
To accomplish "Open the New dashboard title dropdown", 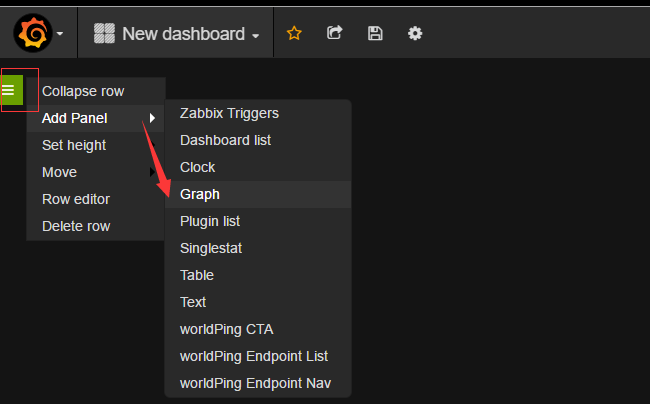I will coord(191,34).
